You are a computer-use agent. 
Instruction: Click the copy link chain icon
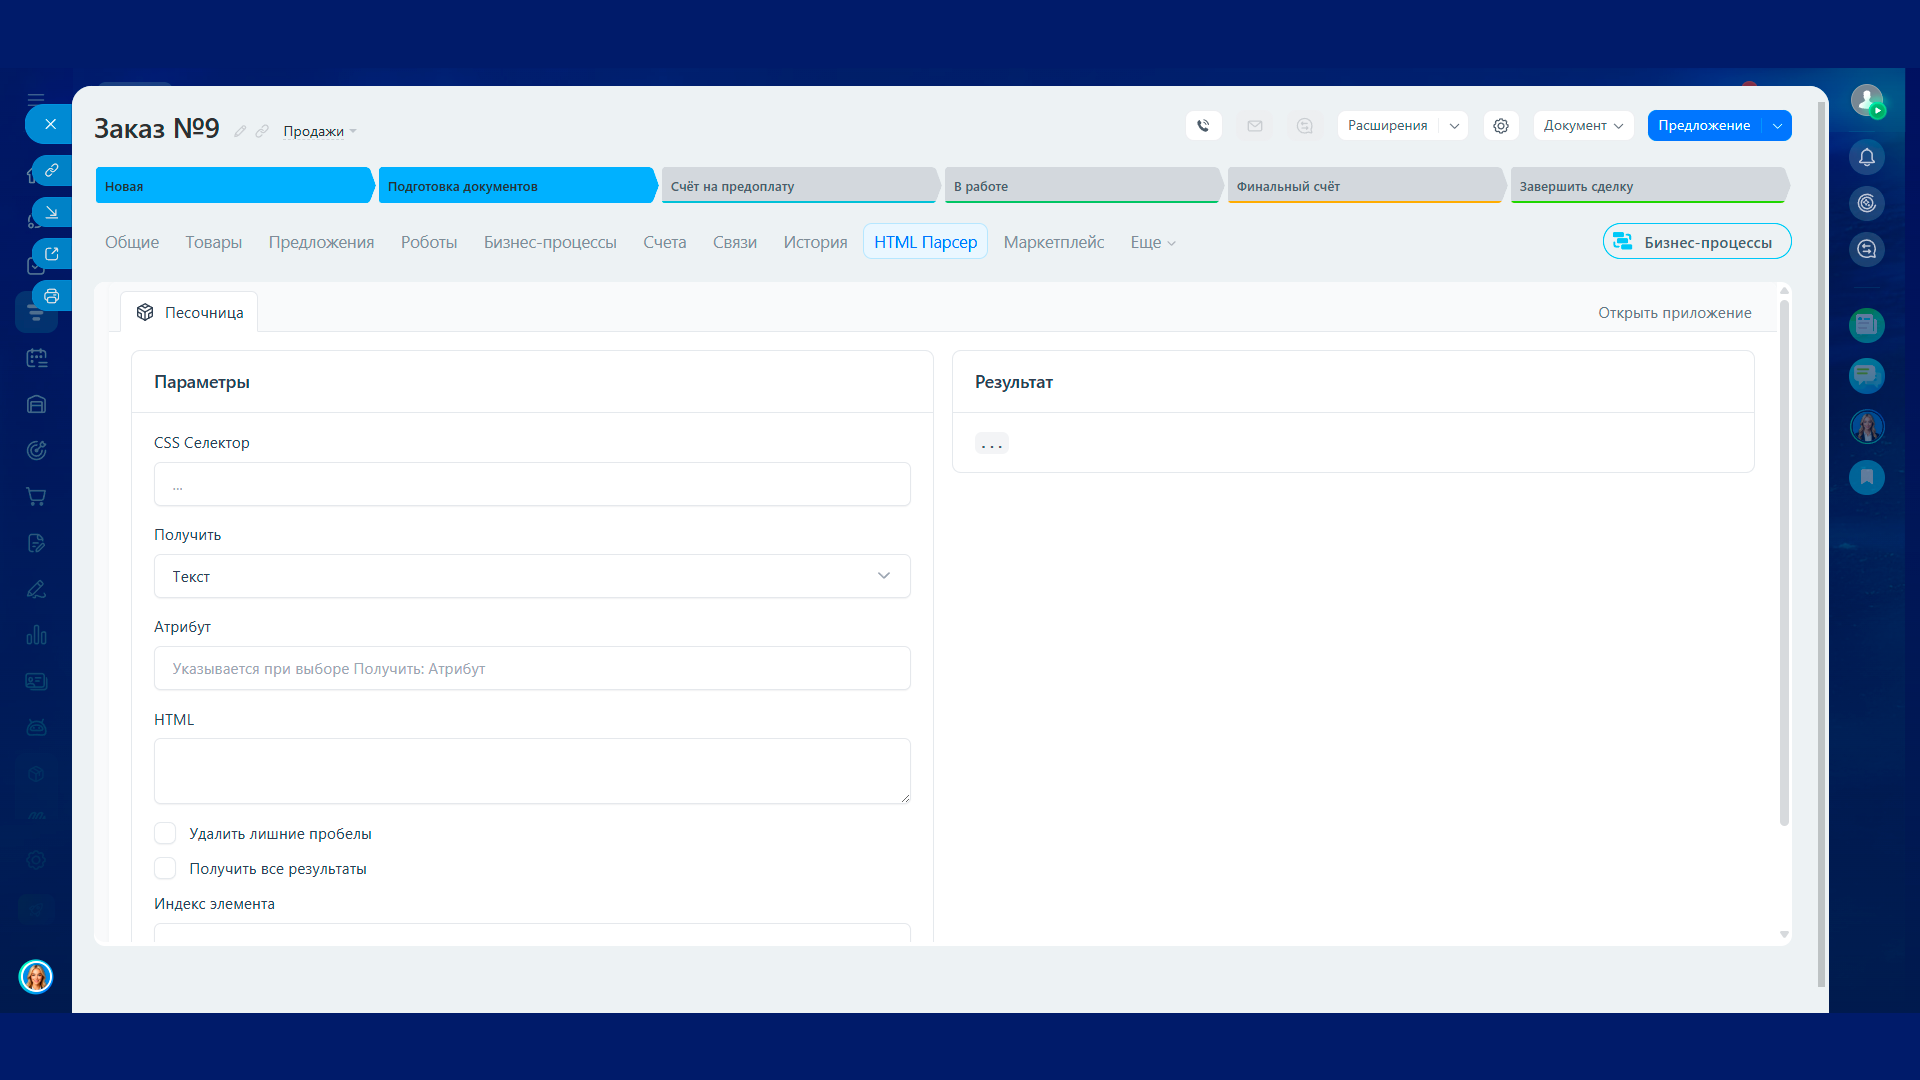(52, 170)
